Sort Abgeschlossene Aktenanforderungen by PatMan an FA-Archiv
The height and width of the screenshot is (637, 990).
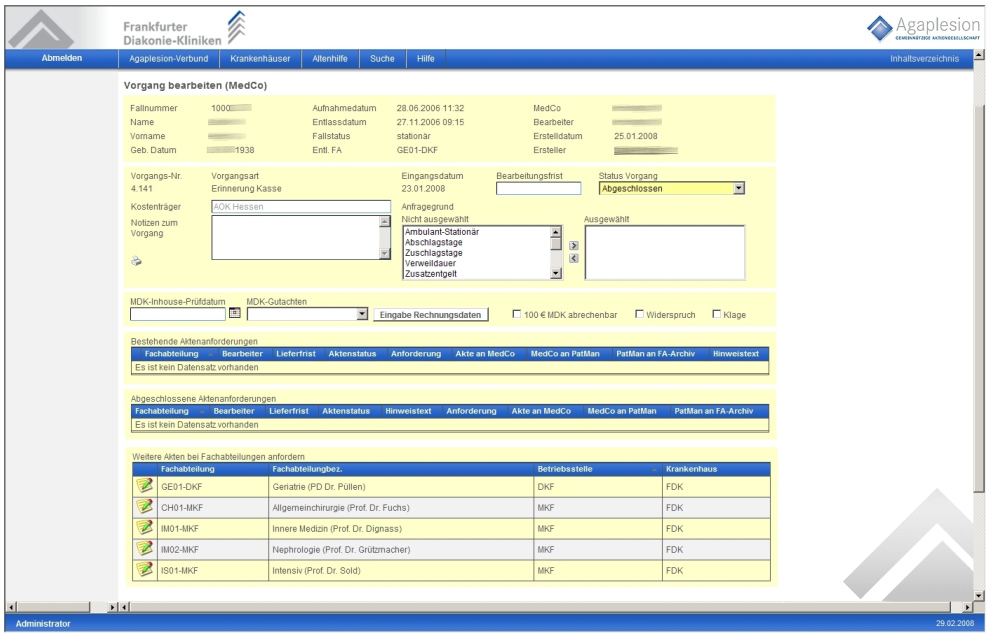713,411
